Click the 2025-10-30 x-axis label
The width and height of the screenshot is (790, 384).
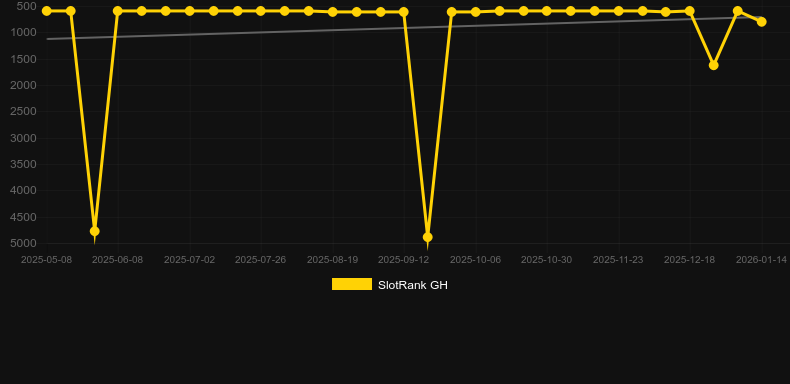tap(547, 260)
